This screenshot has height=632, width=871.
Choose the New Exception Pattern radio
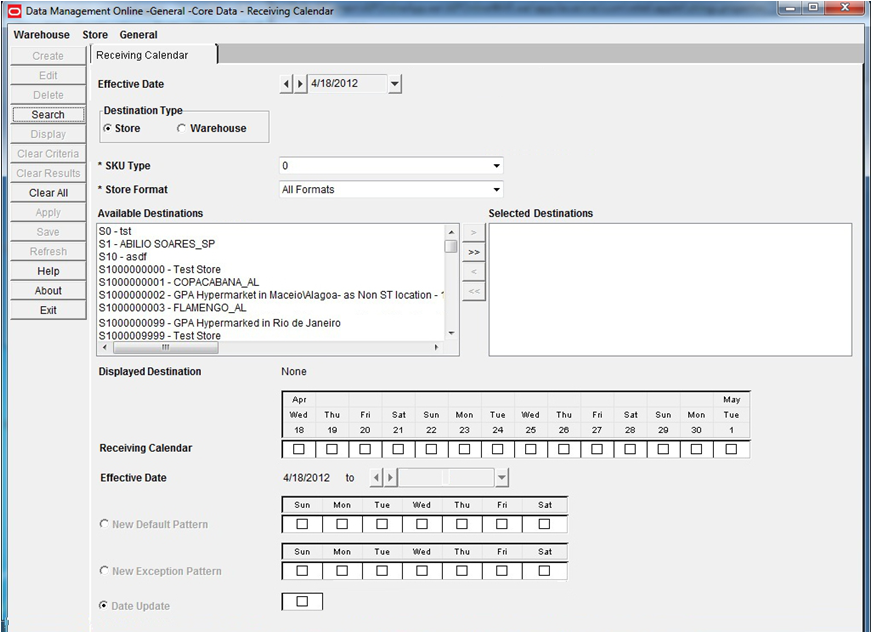pyautogui.click(x=104, y=570)
